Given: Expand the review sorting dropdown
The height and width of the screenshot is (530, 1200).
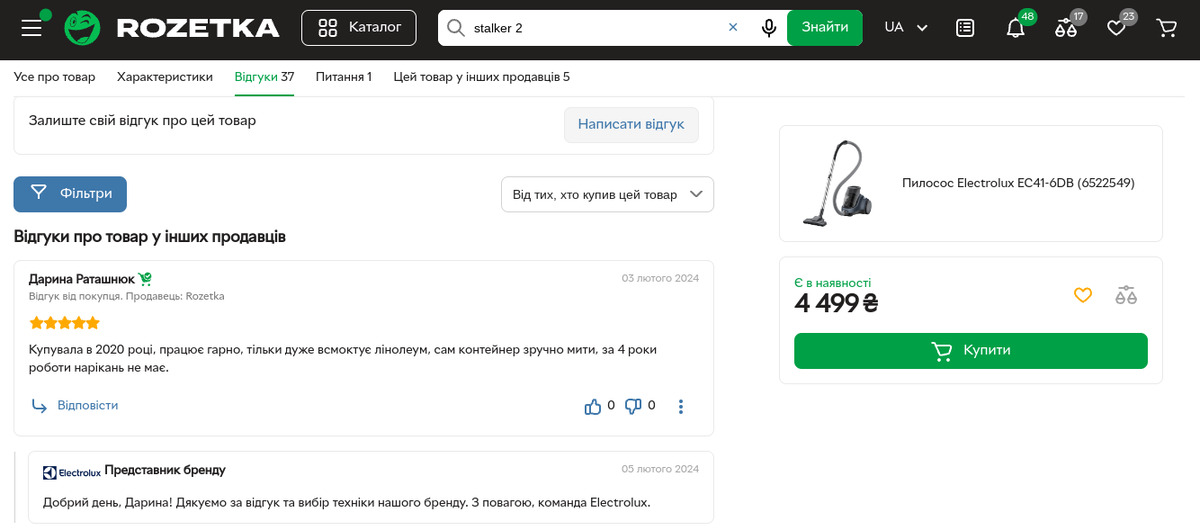Looking at the screenshot, I should tap(607, 195).
